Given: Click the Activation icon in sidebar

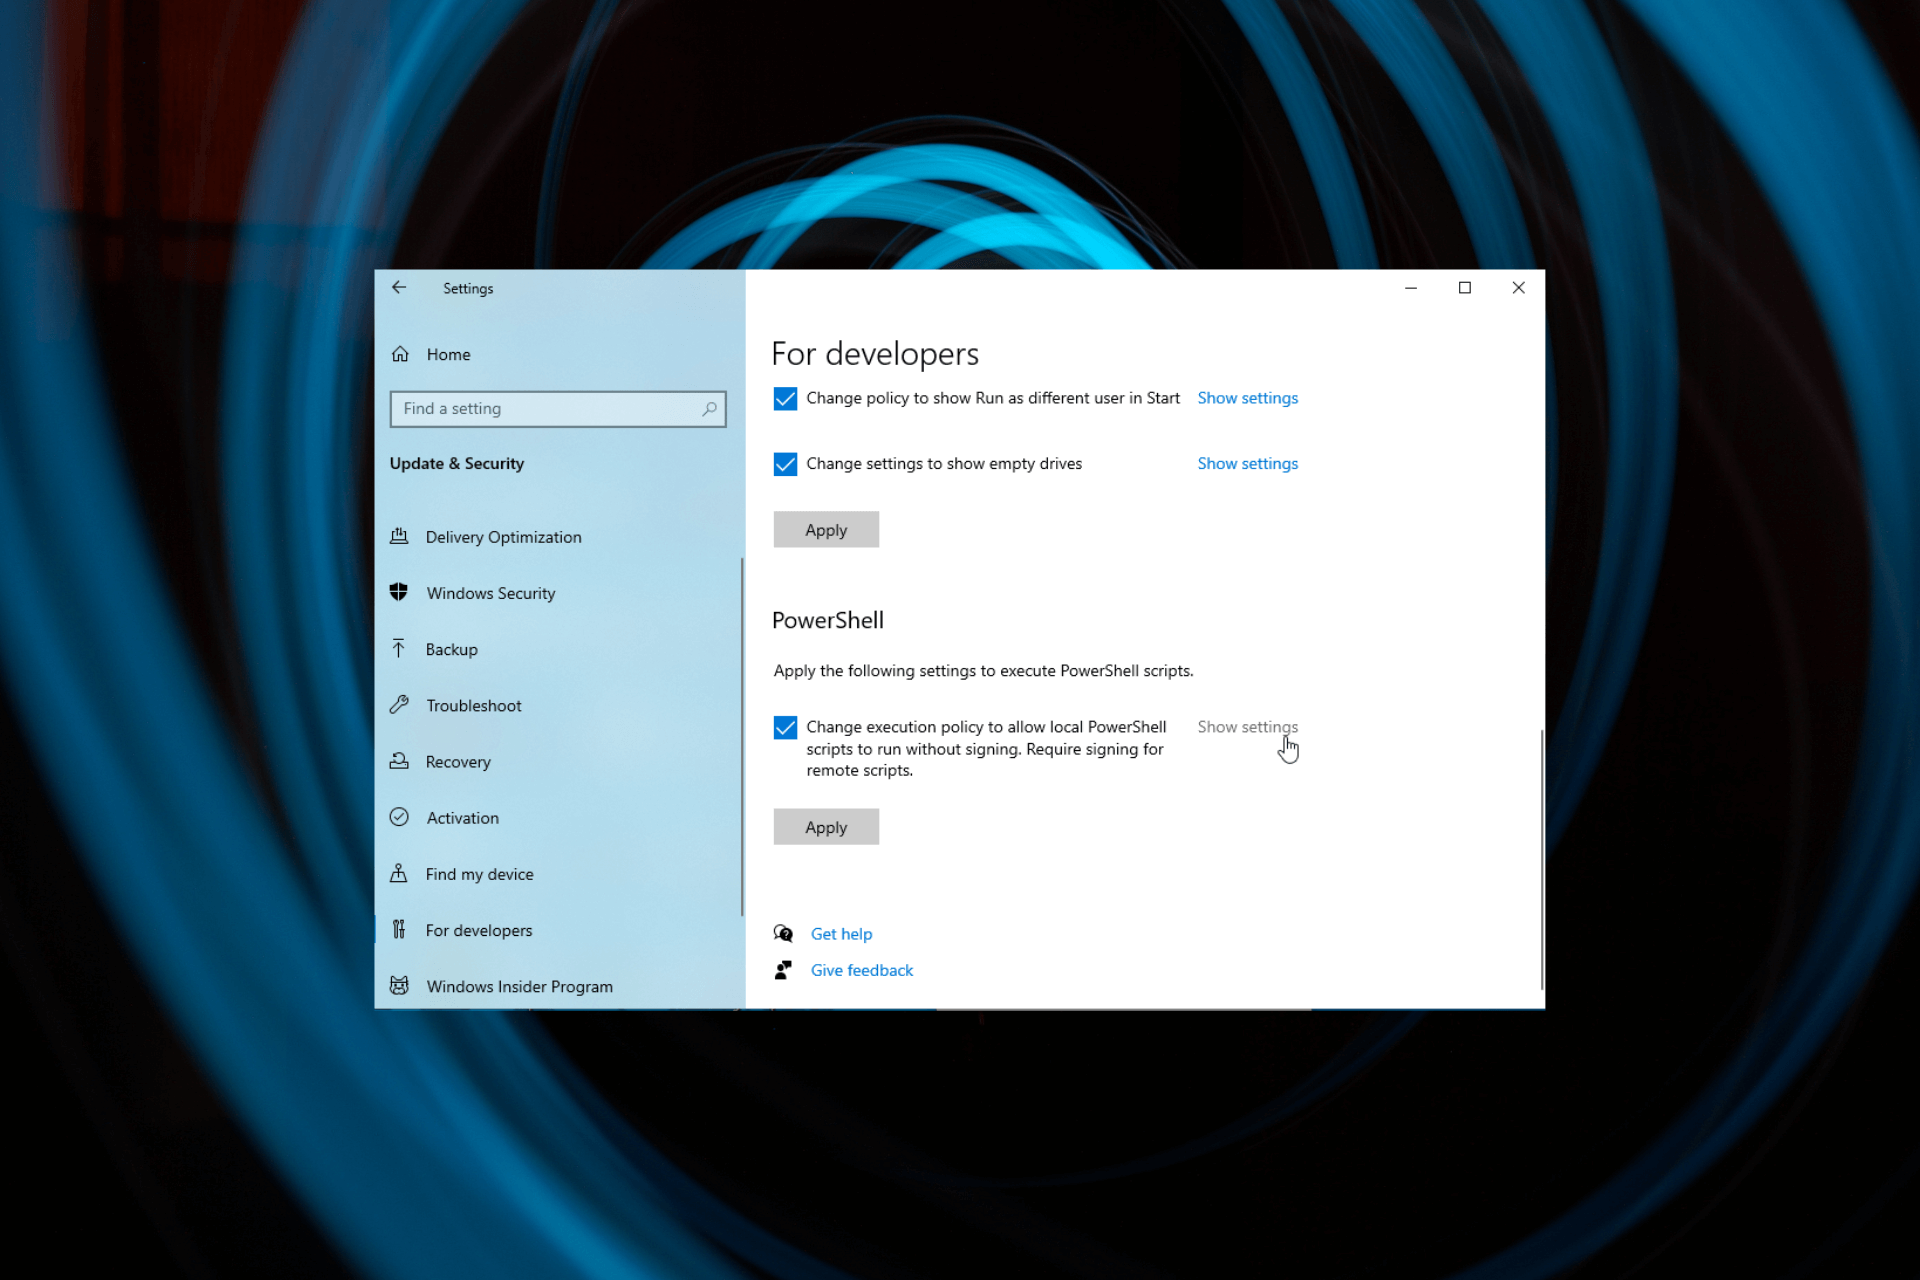Looking at the screenshot, I should (400, 817).
